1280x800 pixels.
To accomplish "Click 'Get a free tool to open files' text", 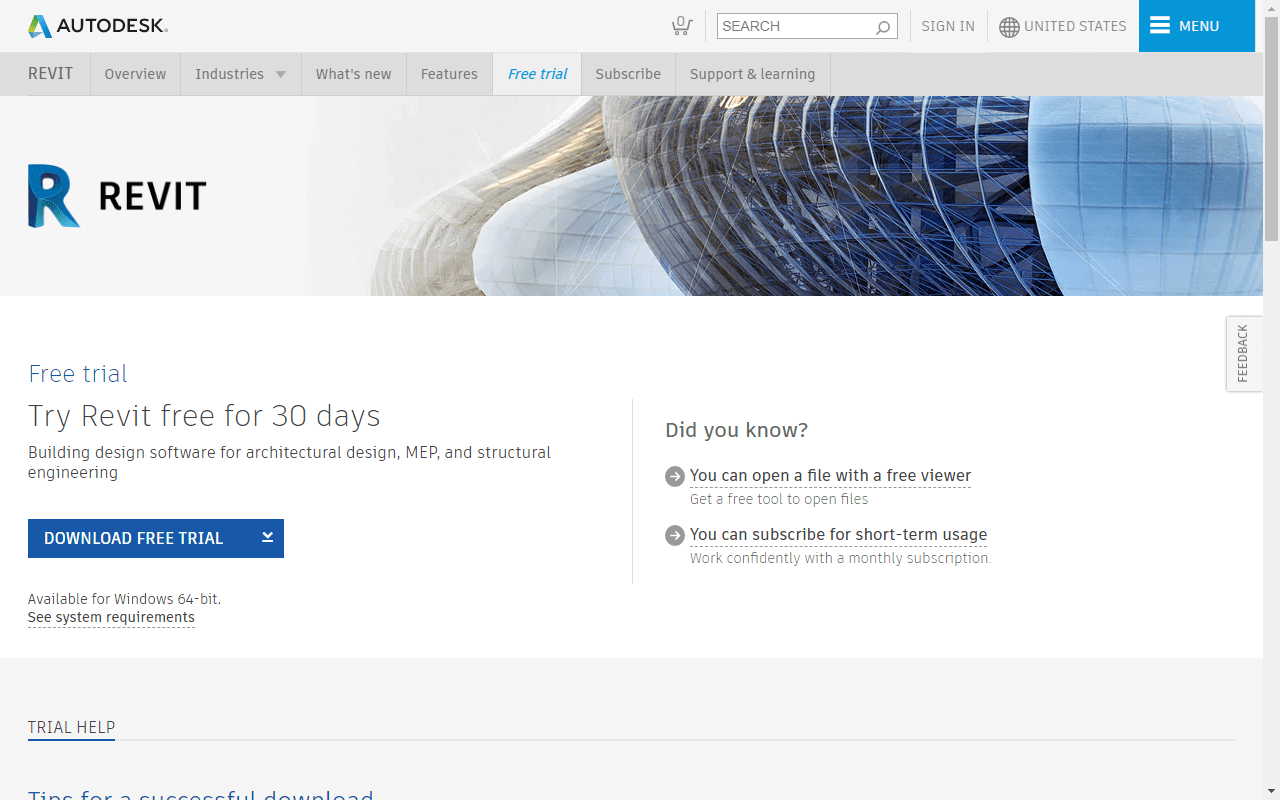I will click(x=779, y=499).
